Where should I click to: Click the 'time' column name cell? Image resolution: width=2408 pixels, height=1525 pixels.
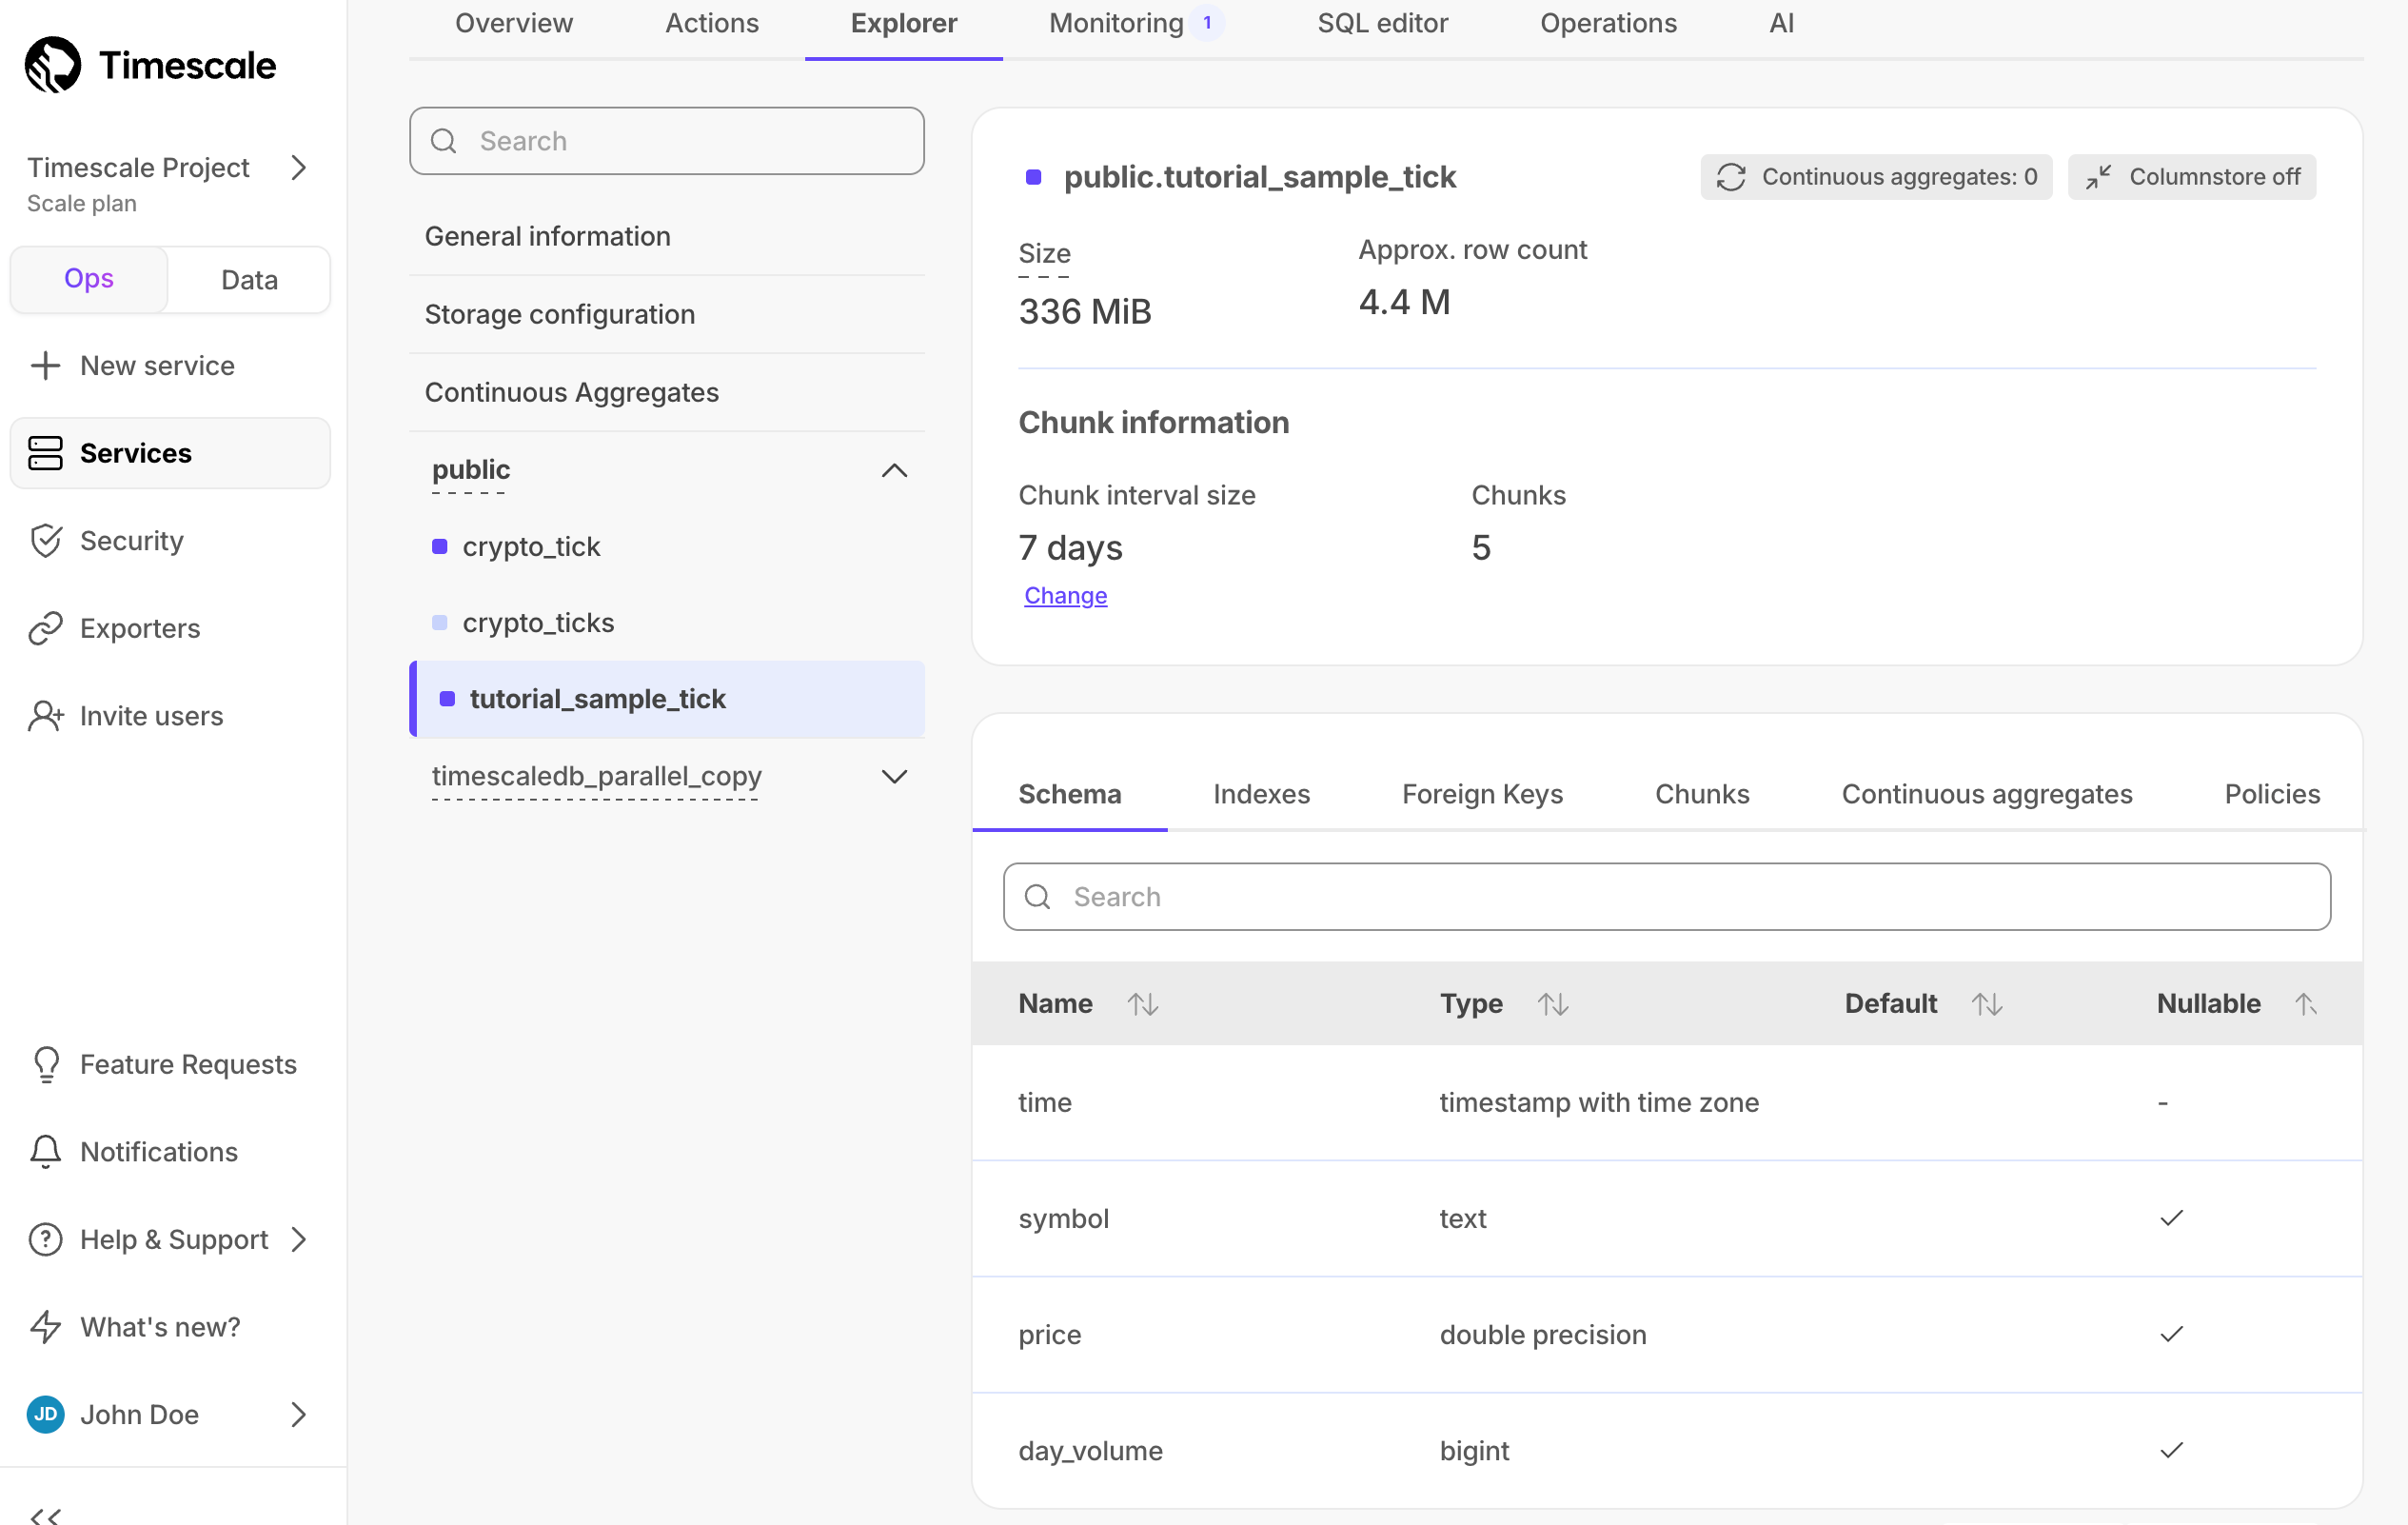pyautogui.click(x=1045, y=1102)
